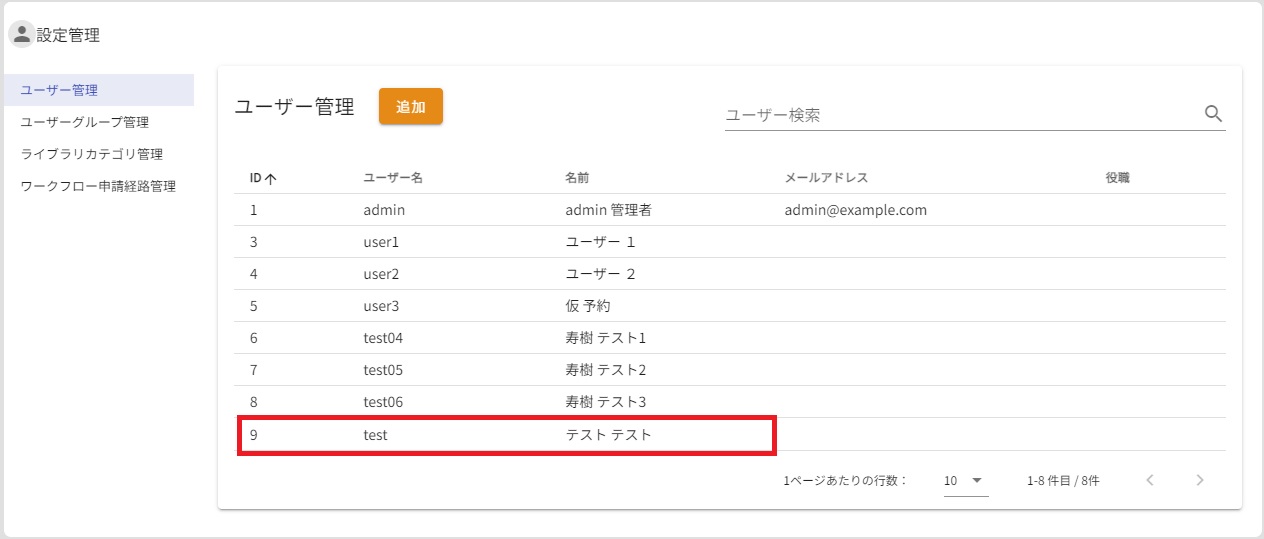Image resolution: width=1264 pixels, height=539 pixels.
Task: Sort by the メールアドレス column header
Action: click(x=826, y=178)
